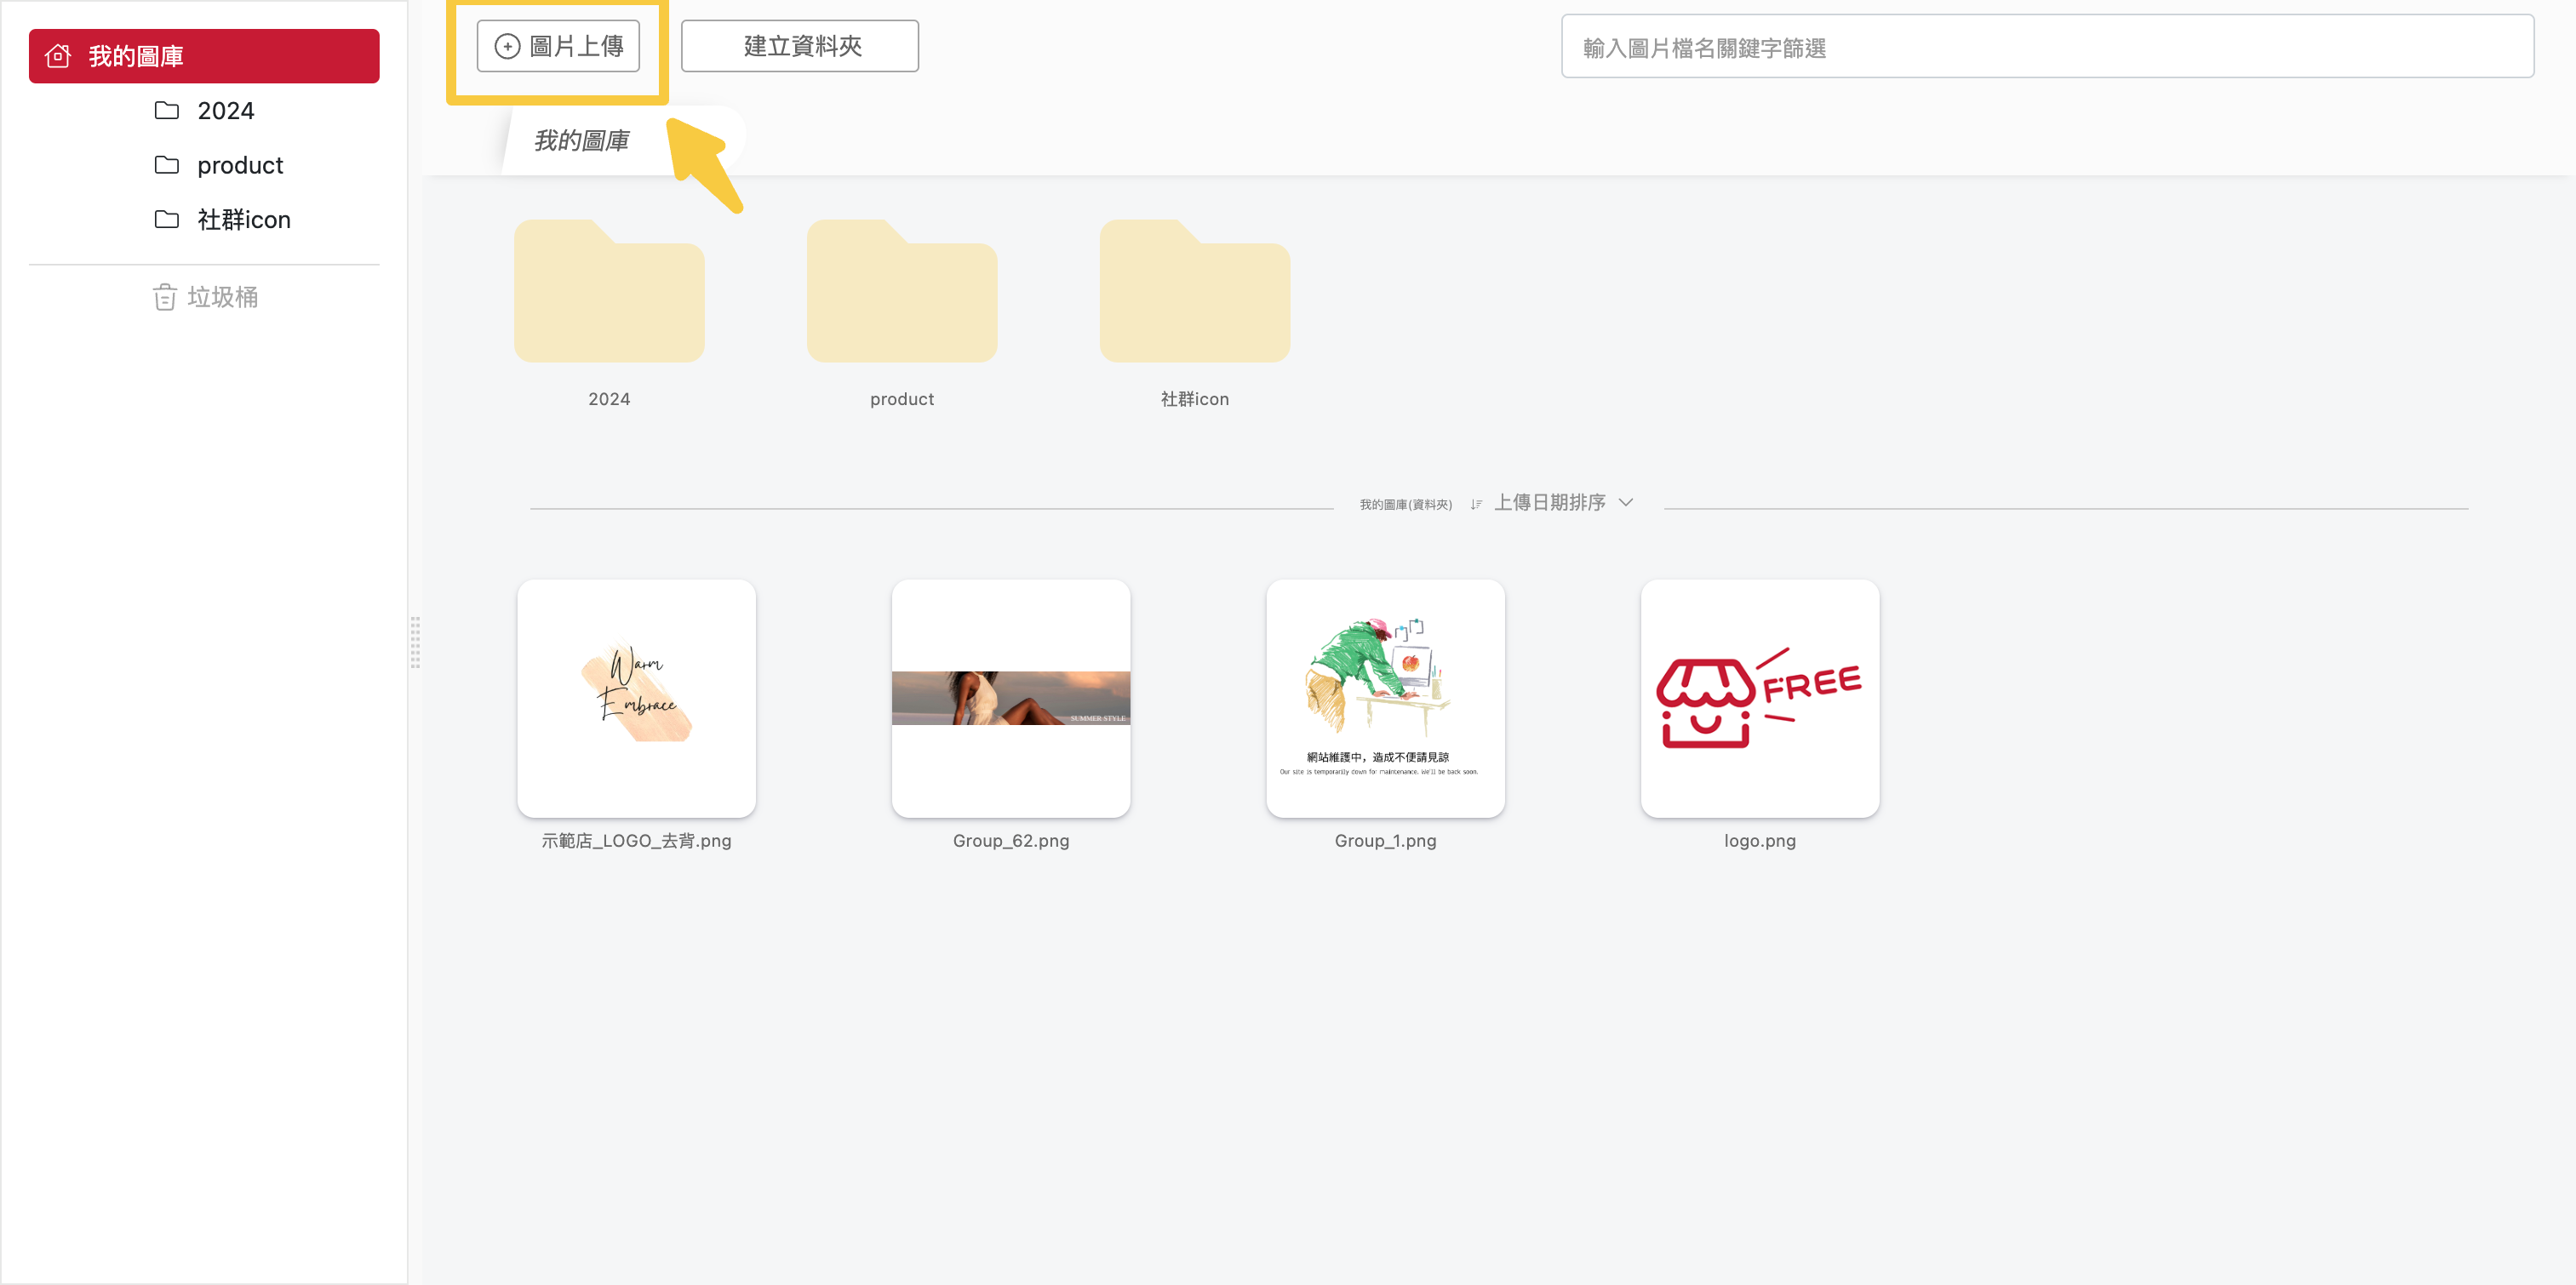Select the 我的圖庫 breadcrumb tab
Screen dimensions: 2576x1285
coord(582,141)
